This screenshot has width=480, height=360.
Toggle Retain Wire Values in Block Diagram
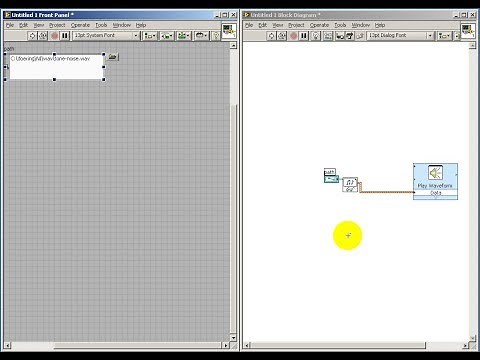pos(328,36)
